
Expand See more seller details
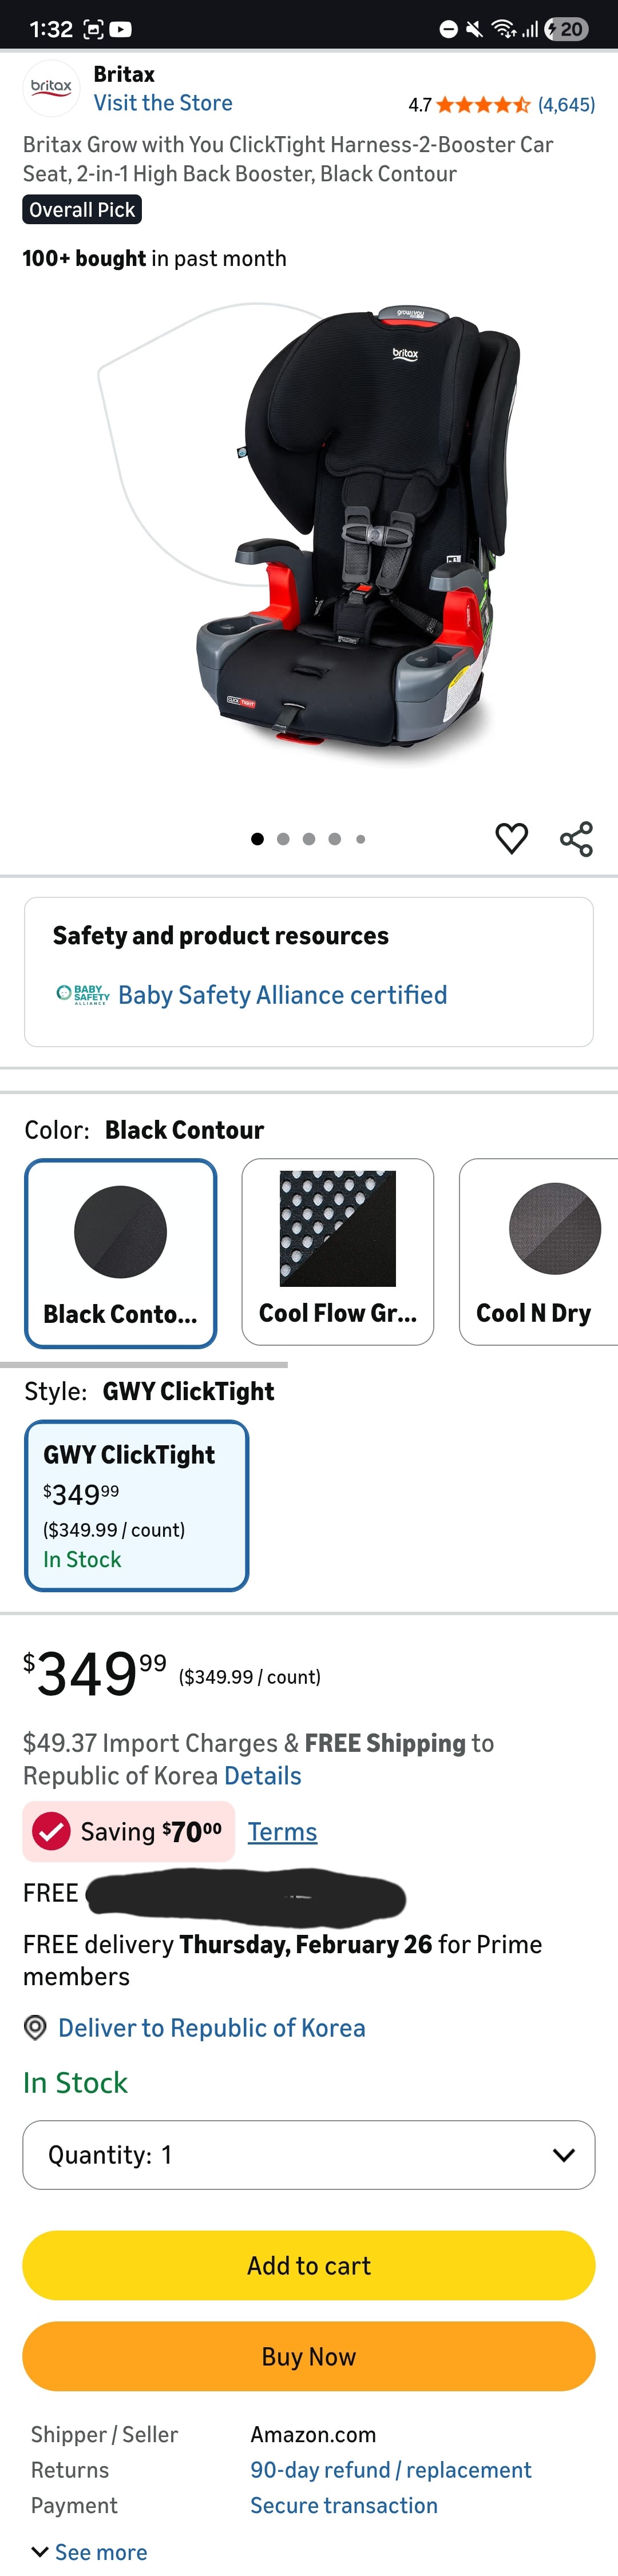90,2551
